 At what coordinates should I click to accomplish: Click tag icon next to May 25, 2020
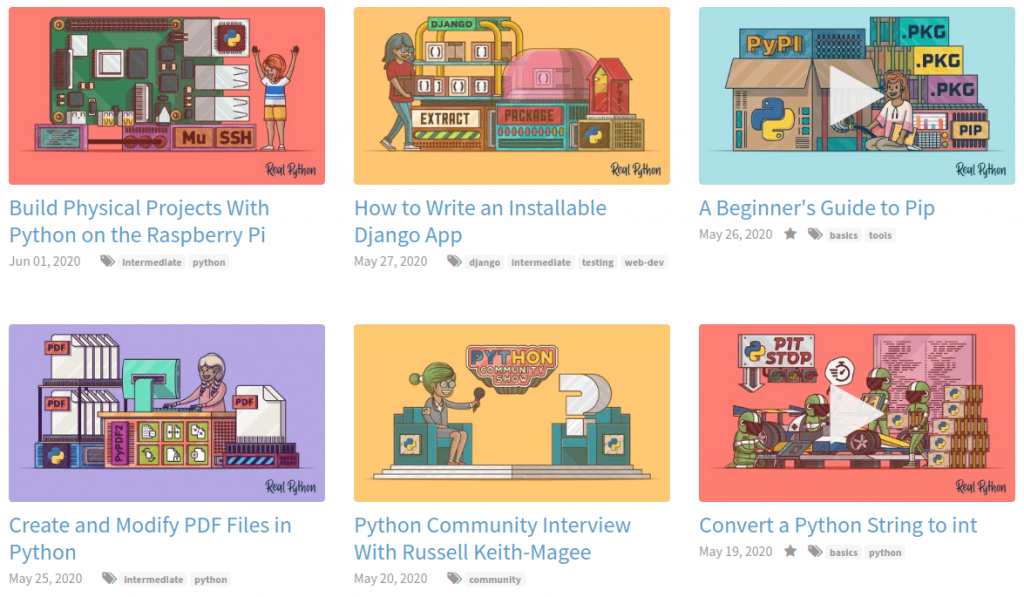click(108, 579)
